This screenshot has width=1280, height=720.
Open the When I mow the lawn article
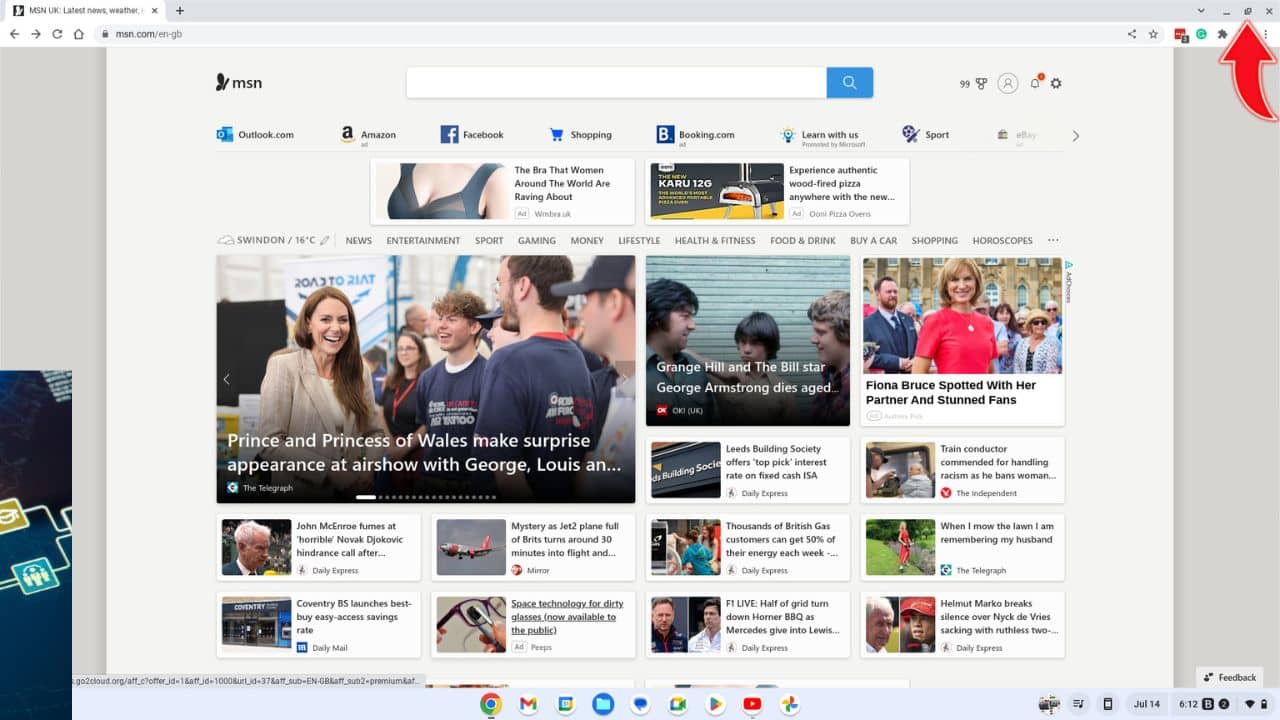click(x=963, y=547)
